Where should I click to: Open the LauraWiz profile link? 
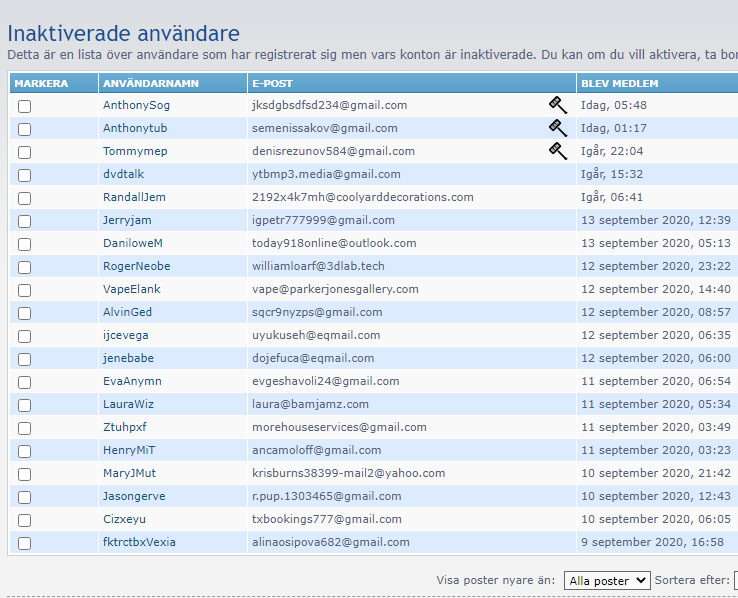point(128,404)
